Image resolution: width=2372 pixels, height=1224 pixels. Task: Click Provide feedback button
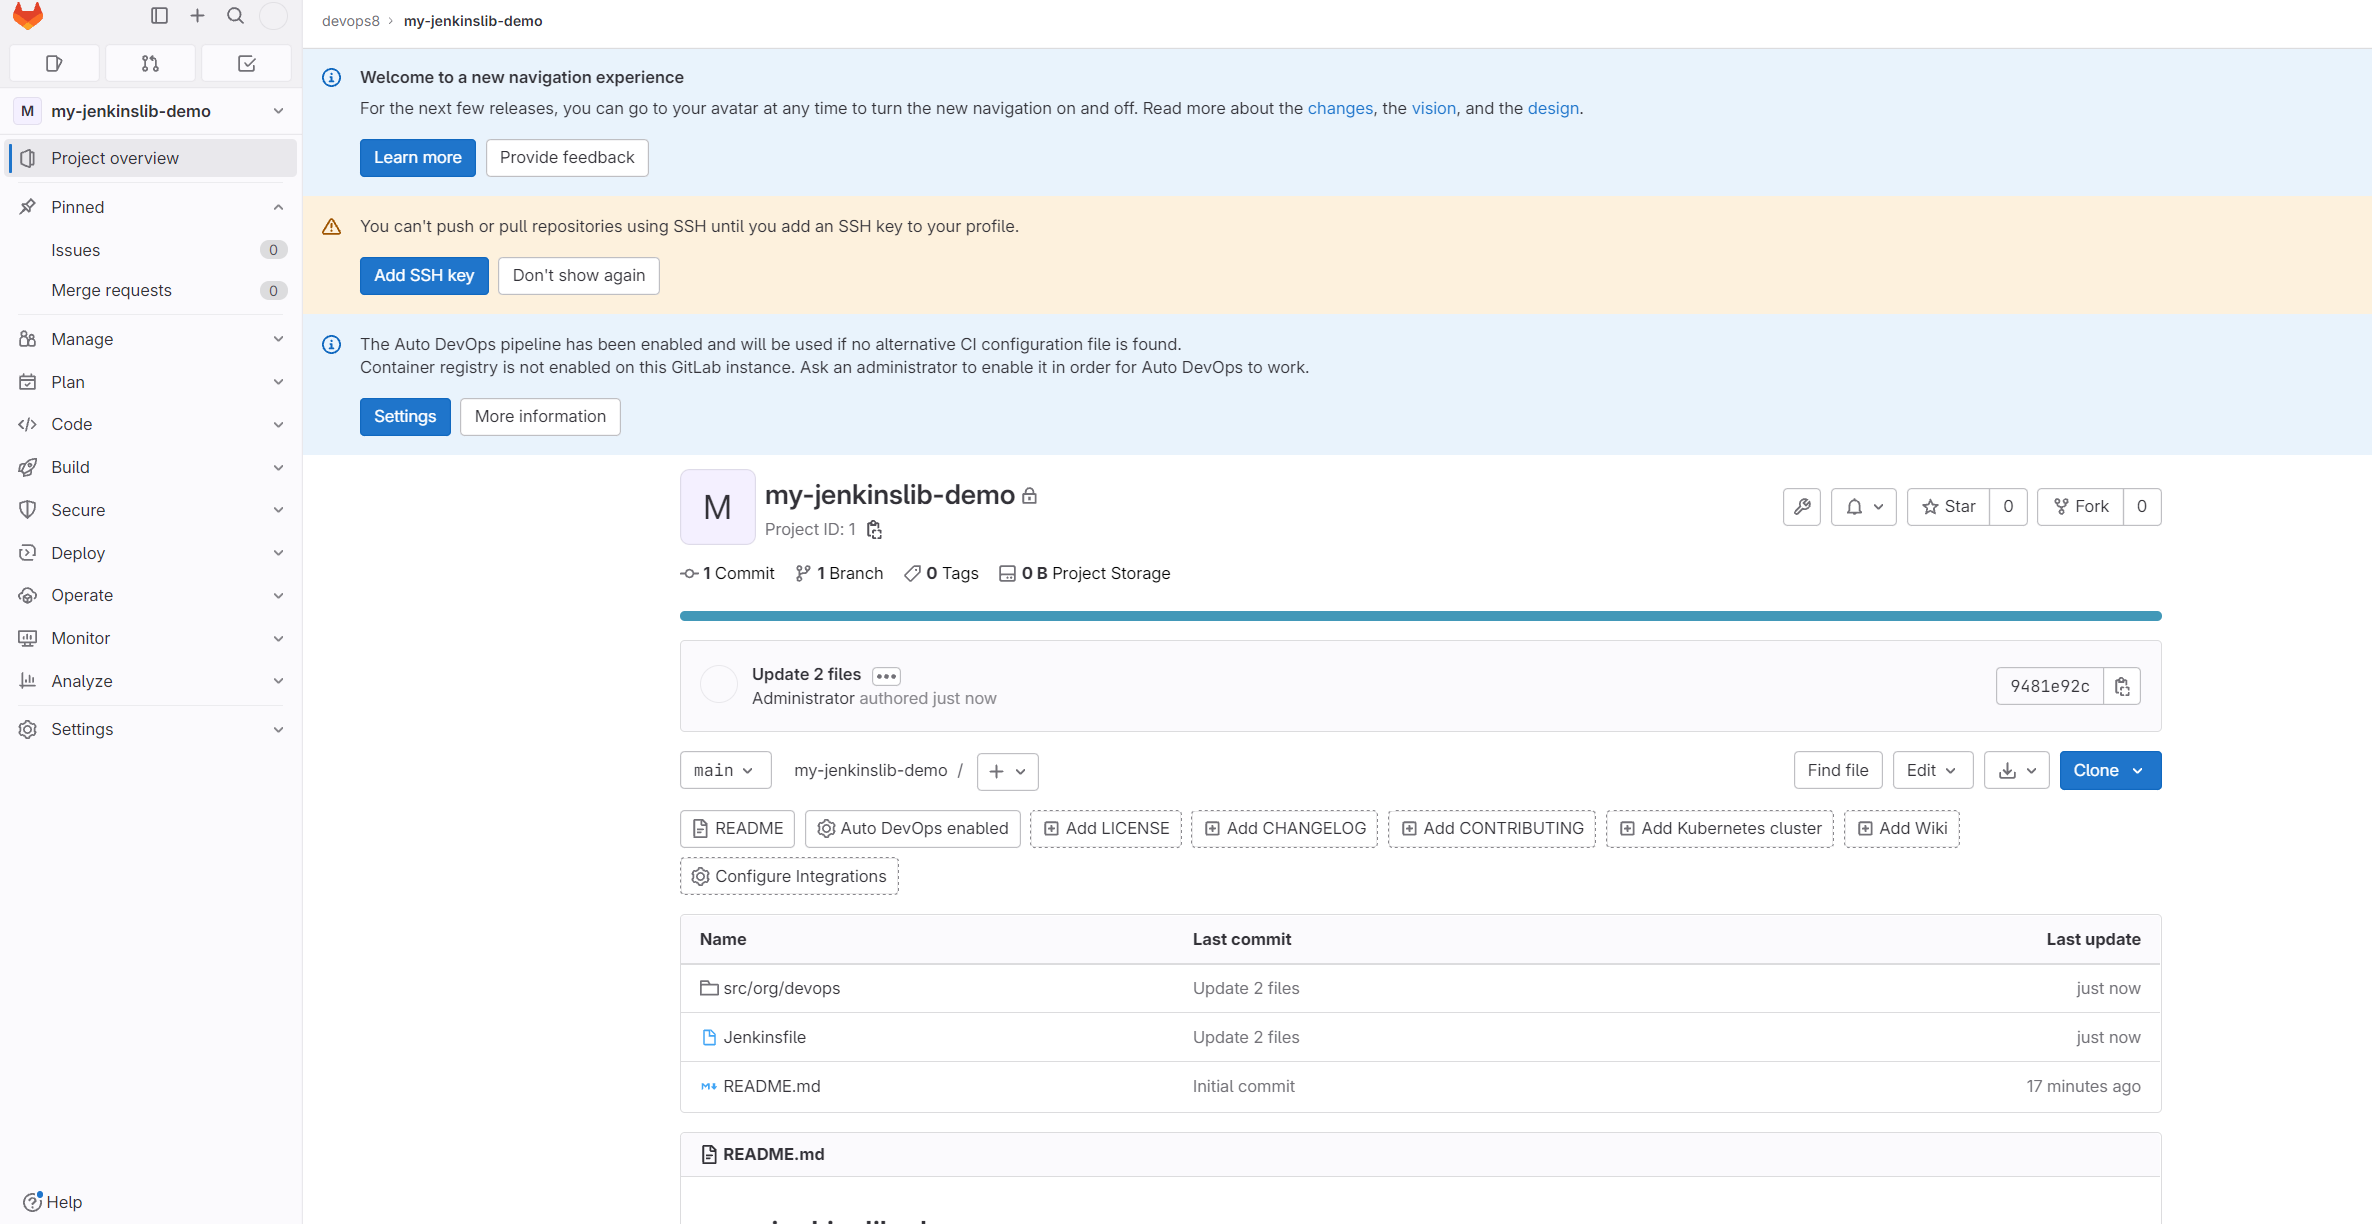[x=567, y=157]
